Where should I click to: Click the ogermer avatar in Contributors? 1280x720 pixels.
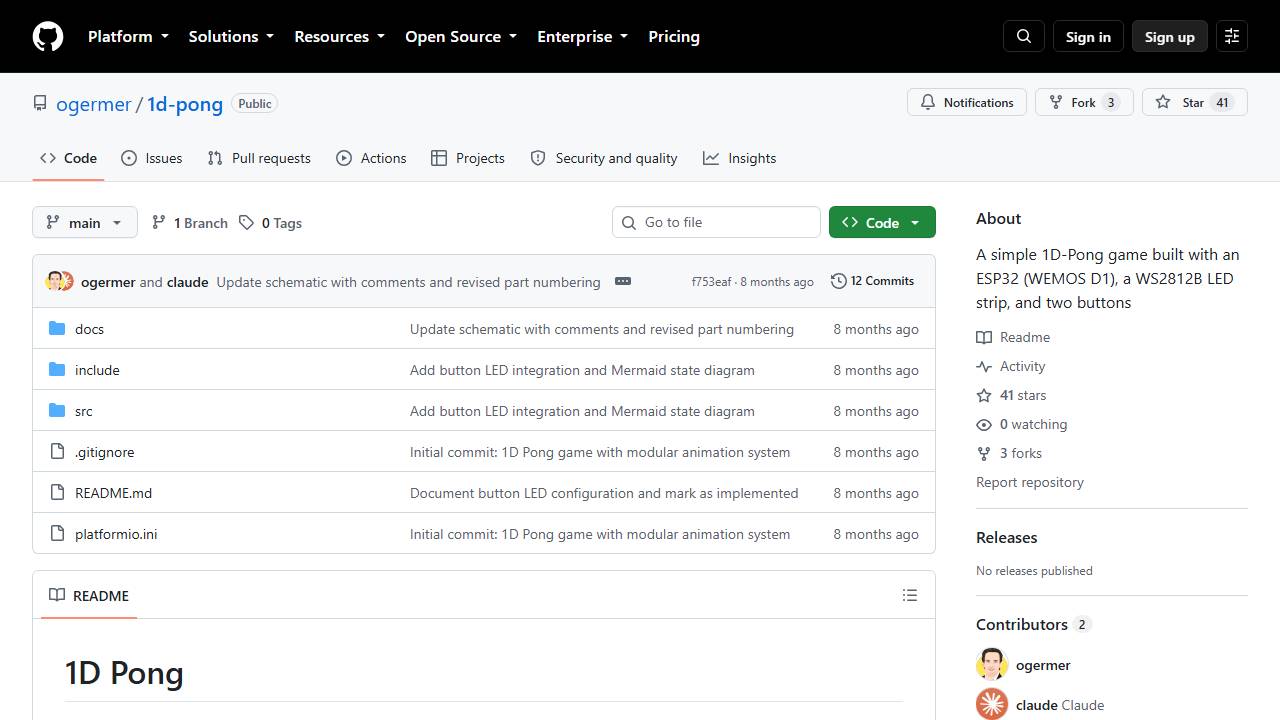coord(992,665)
